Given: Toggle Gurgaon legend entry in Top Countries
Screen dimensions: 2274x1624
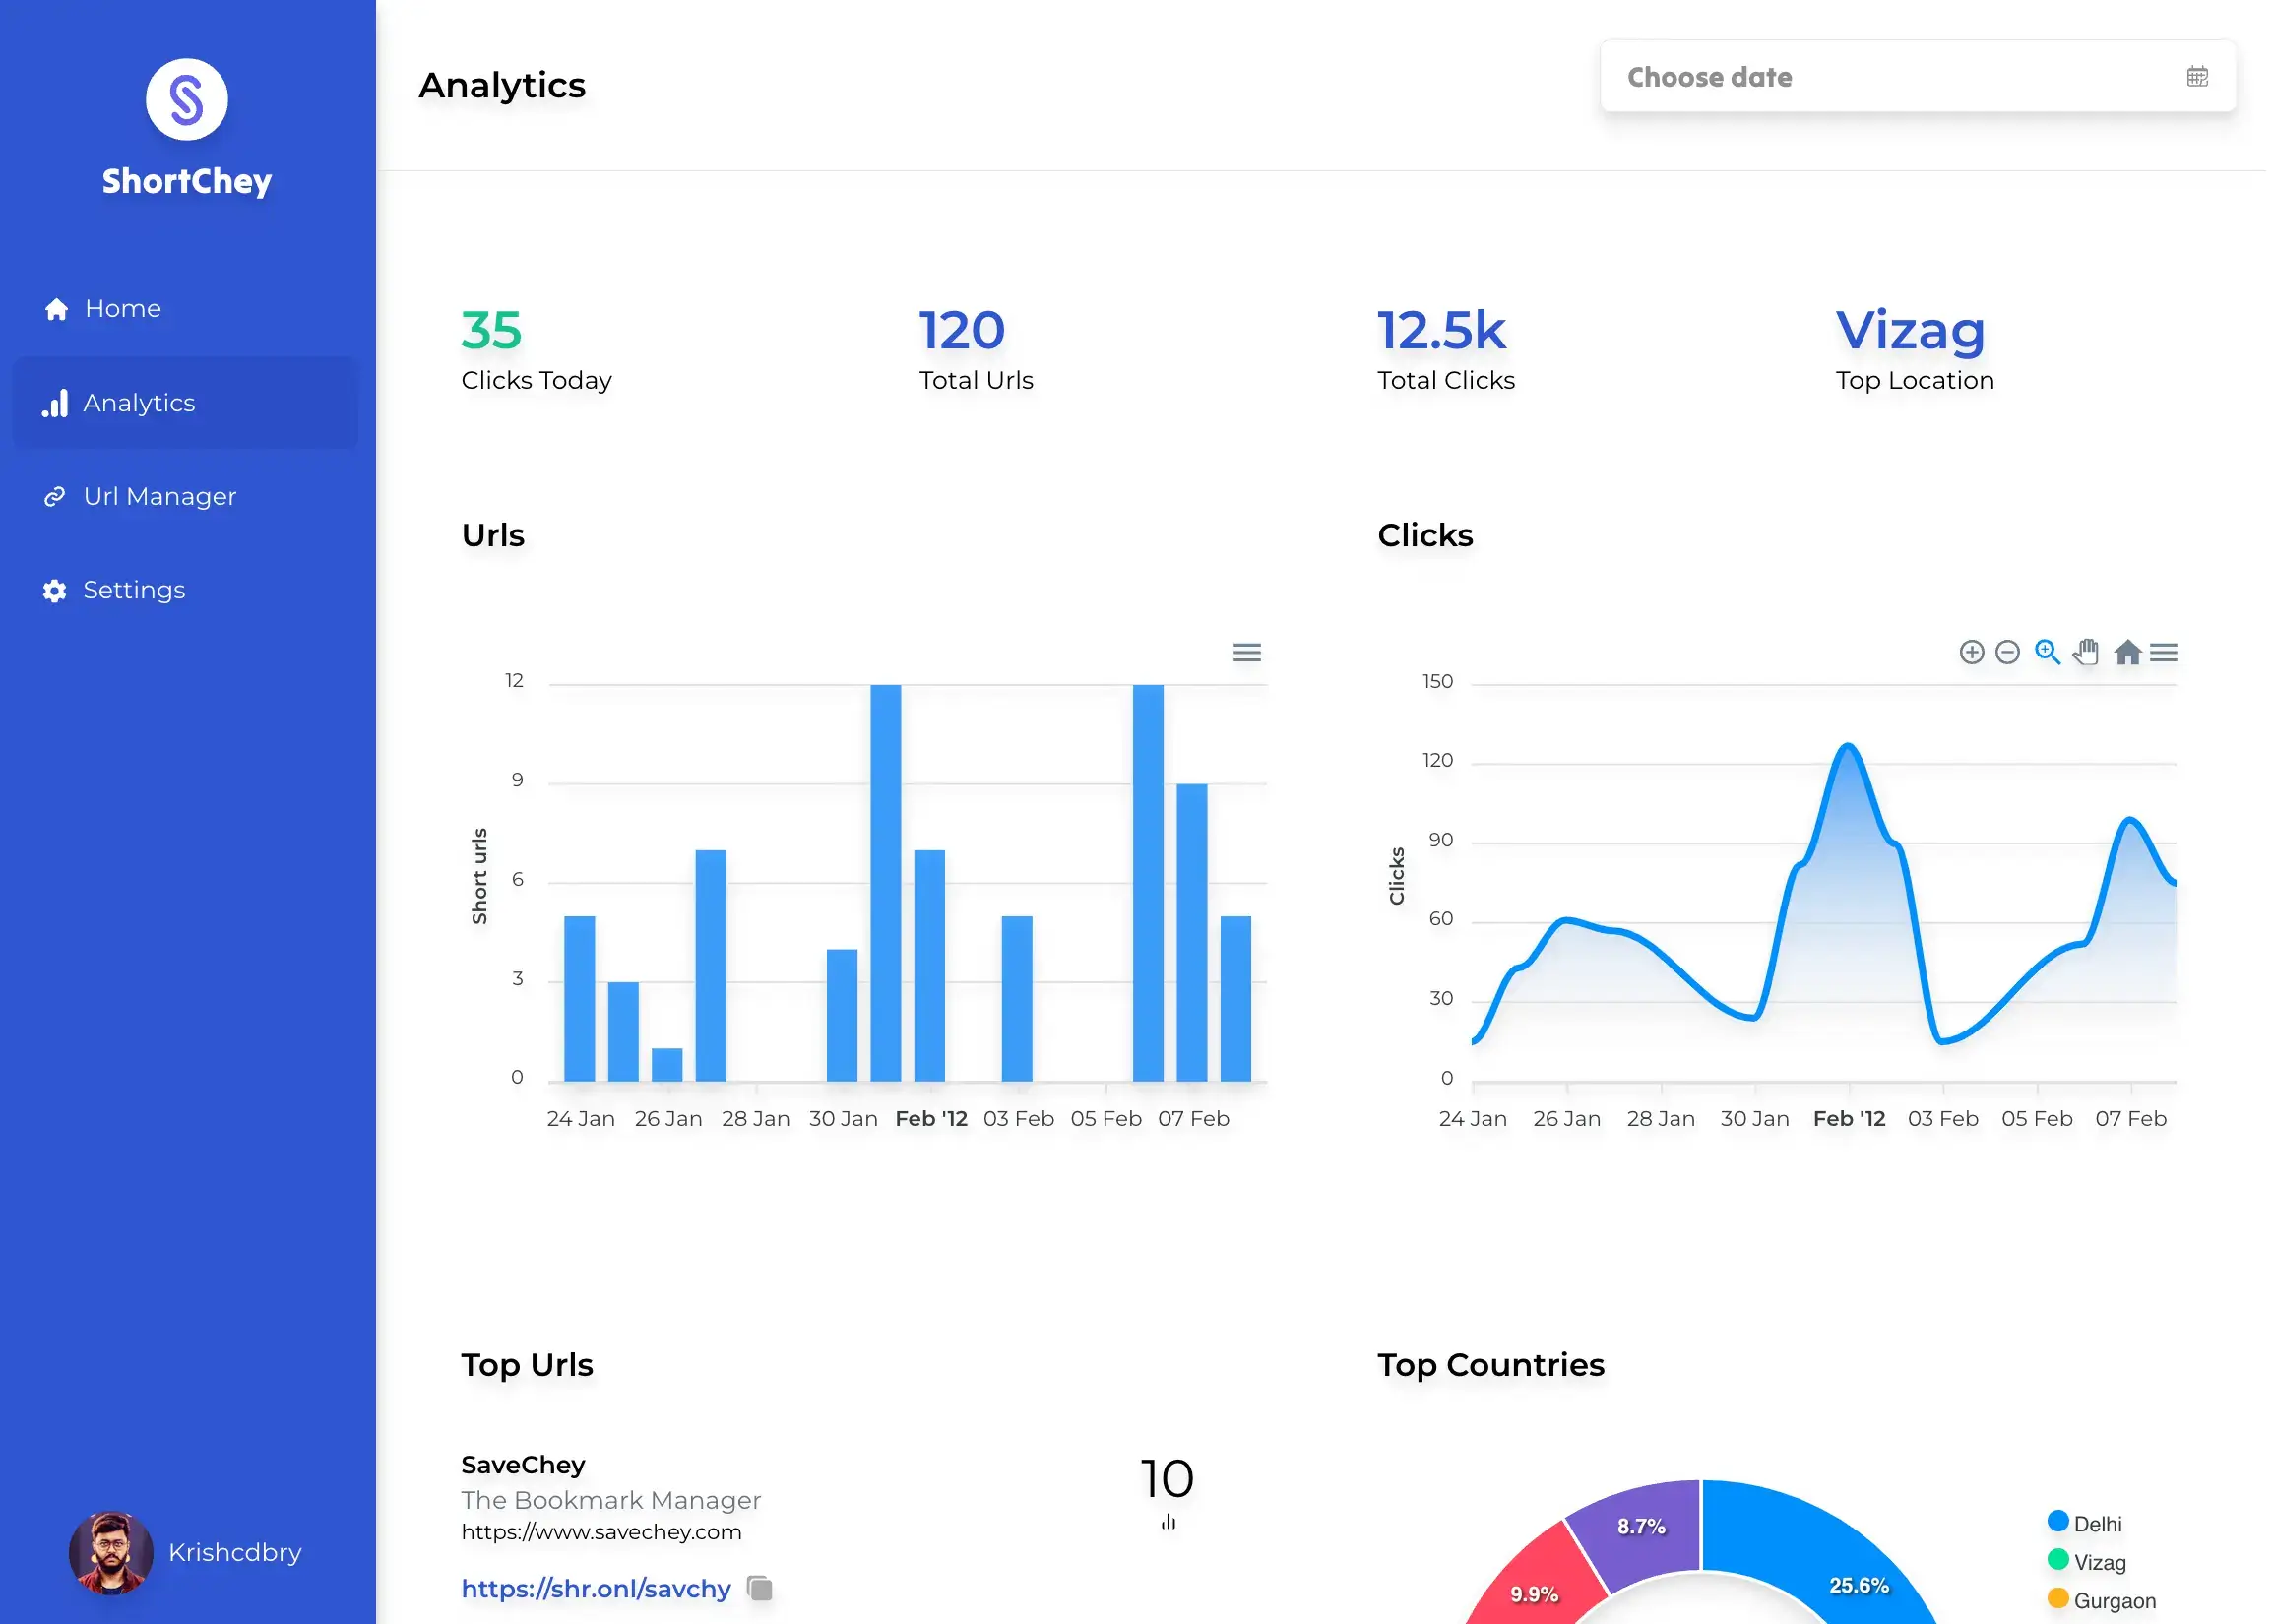Looking at the screenshot, I should click(2101, 1600).
